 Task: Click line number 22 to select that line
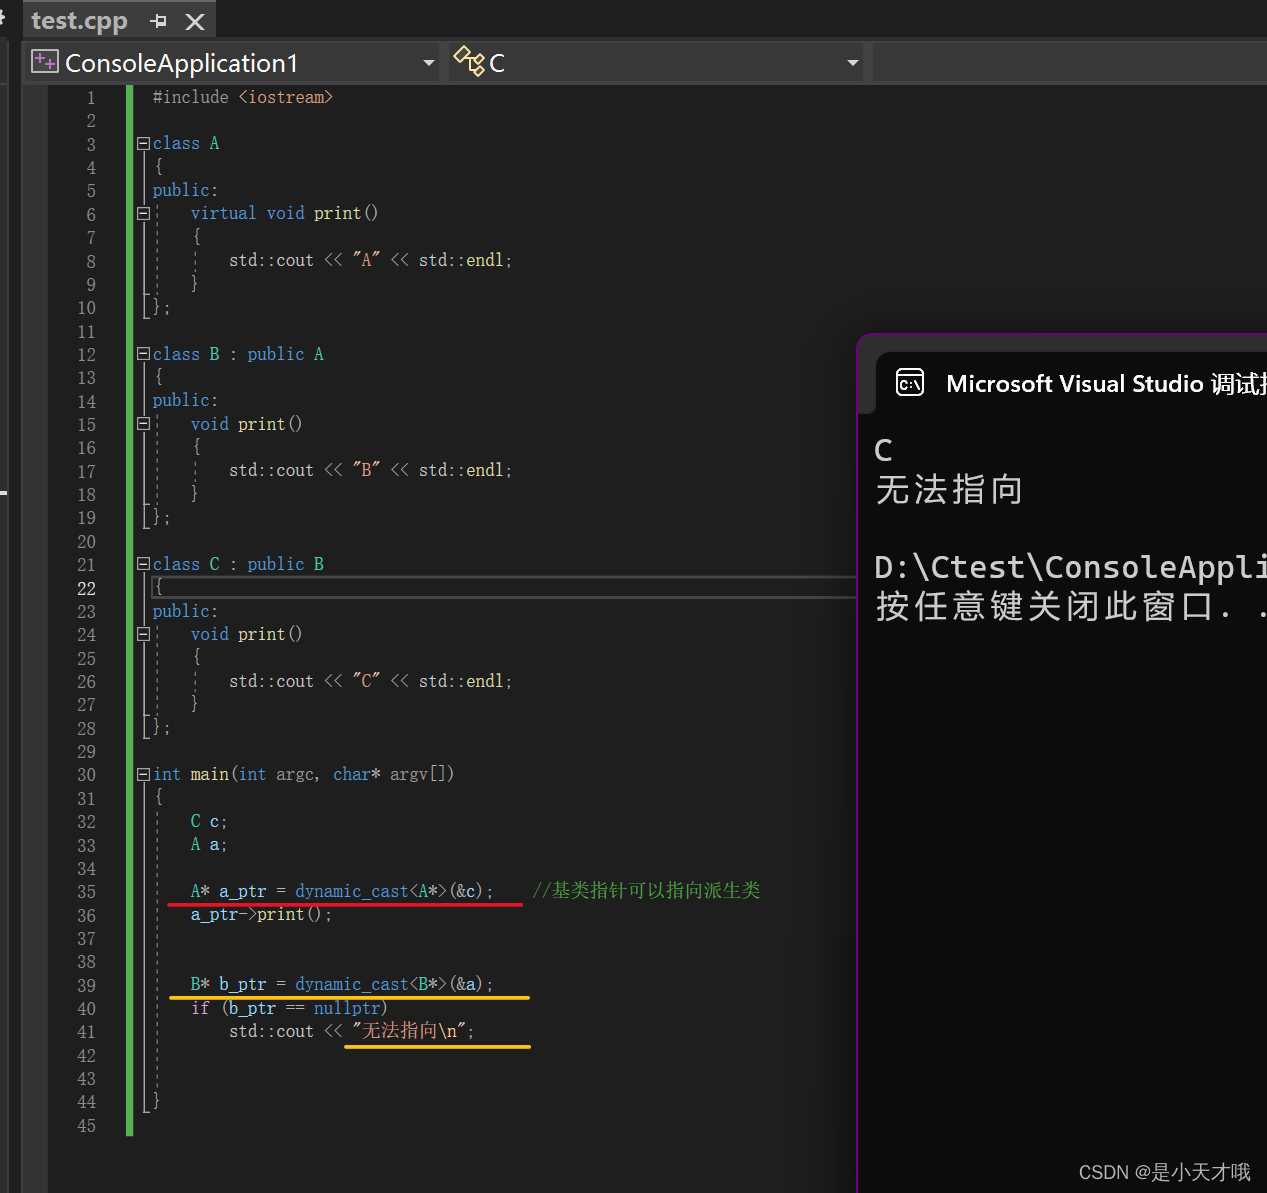[x=86, y=588]
